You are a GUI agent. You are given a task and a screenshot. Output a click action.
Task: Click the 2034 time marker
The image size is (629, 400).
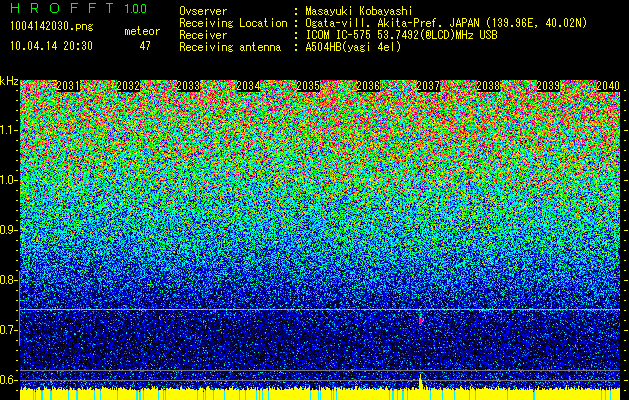248,86
